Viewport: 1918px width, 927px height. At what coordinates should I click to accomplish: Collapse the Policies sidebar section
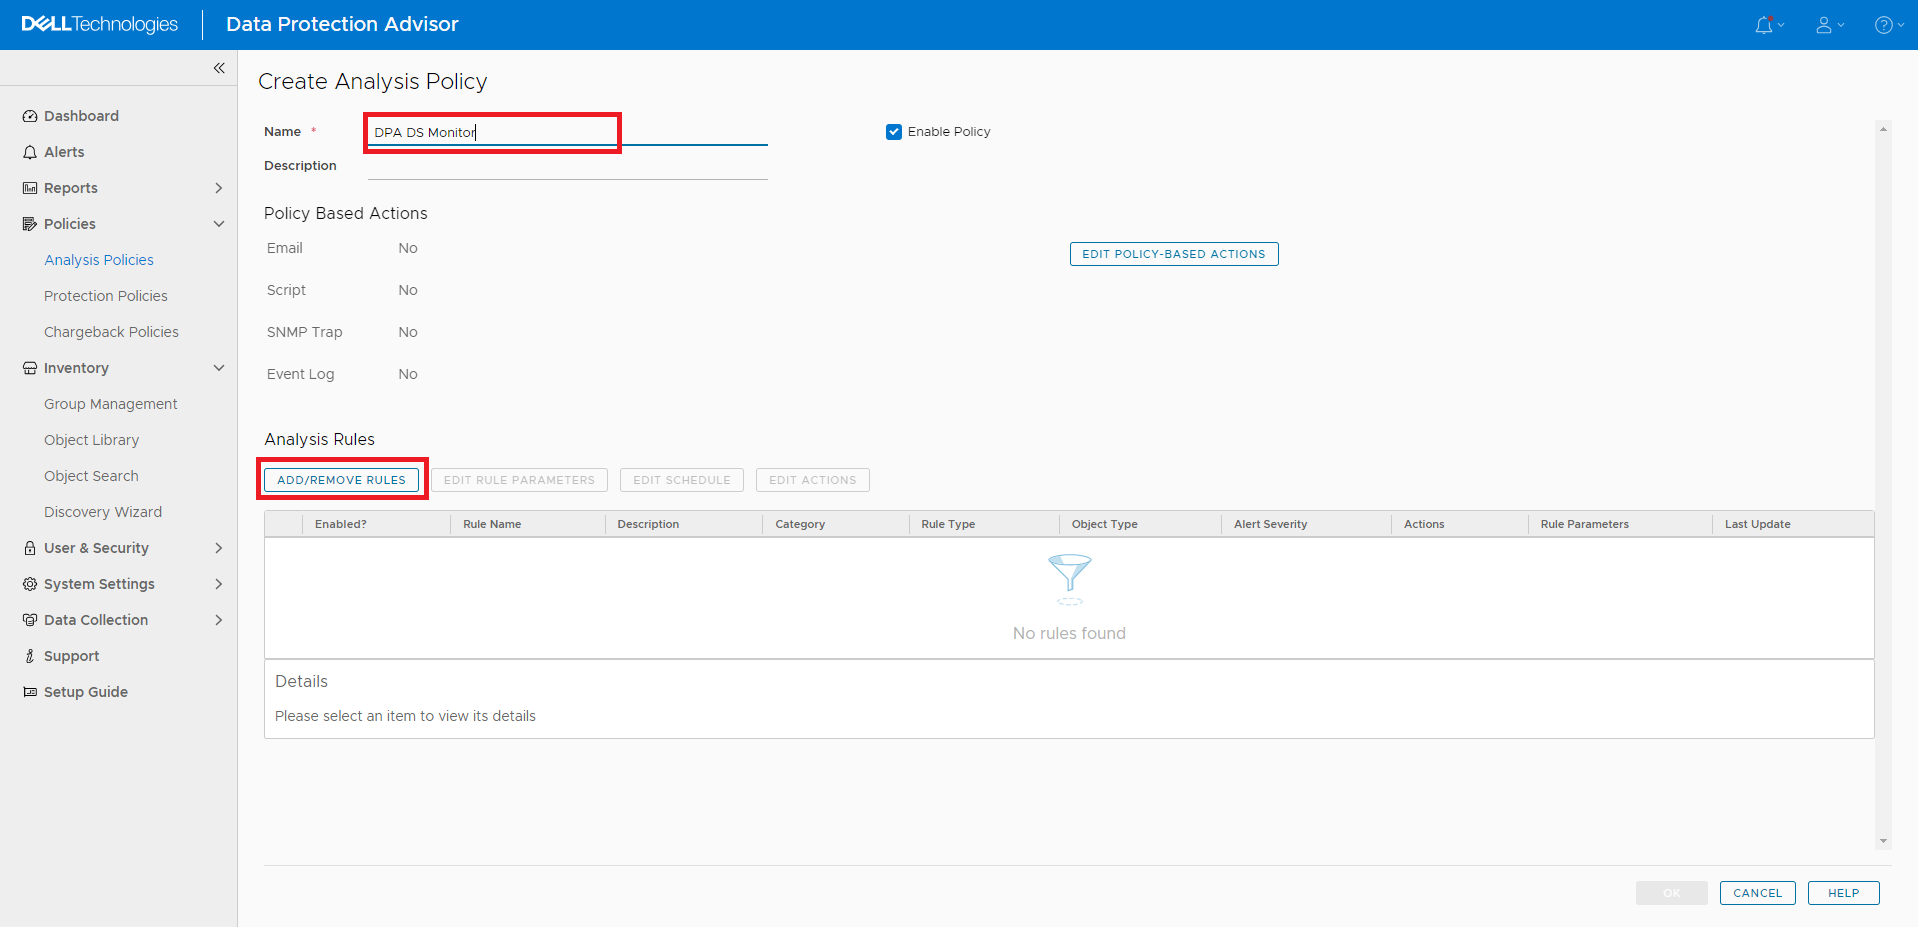click(x=219, y=223)
